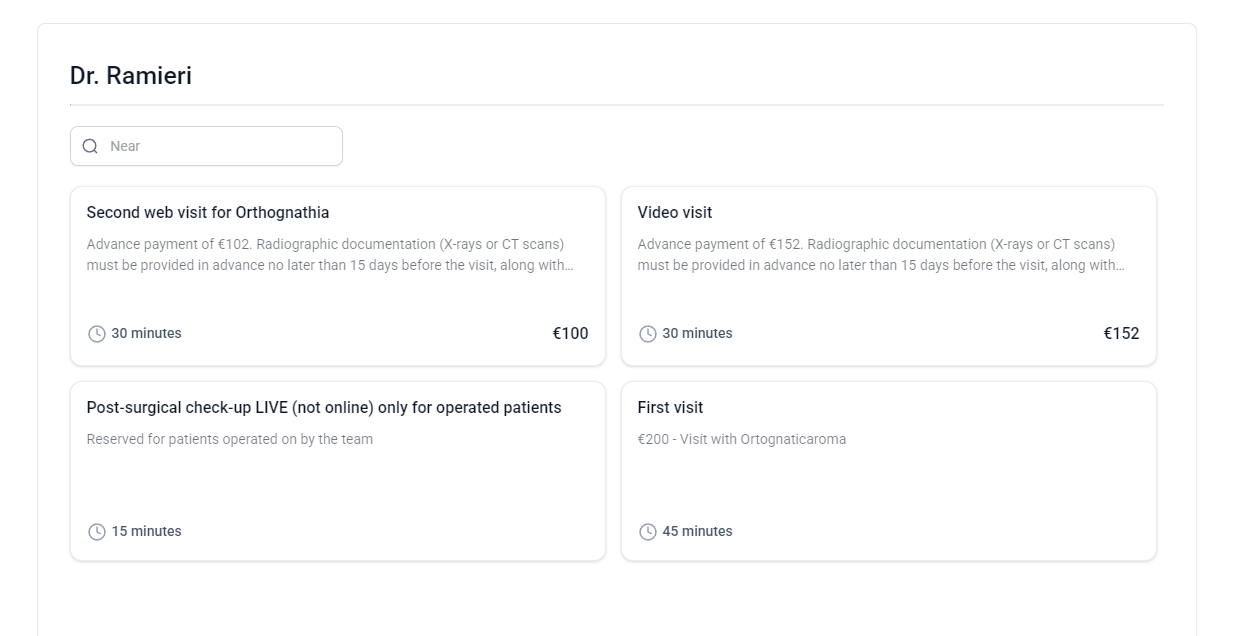
Task: Click the Advance payment of €152 description
Action: coord(881,255)
